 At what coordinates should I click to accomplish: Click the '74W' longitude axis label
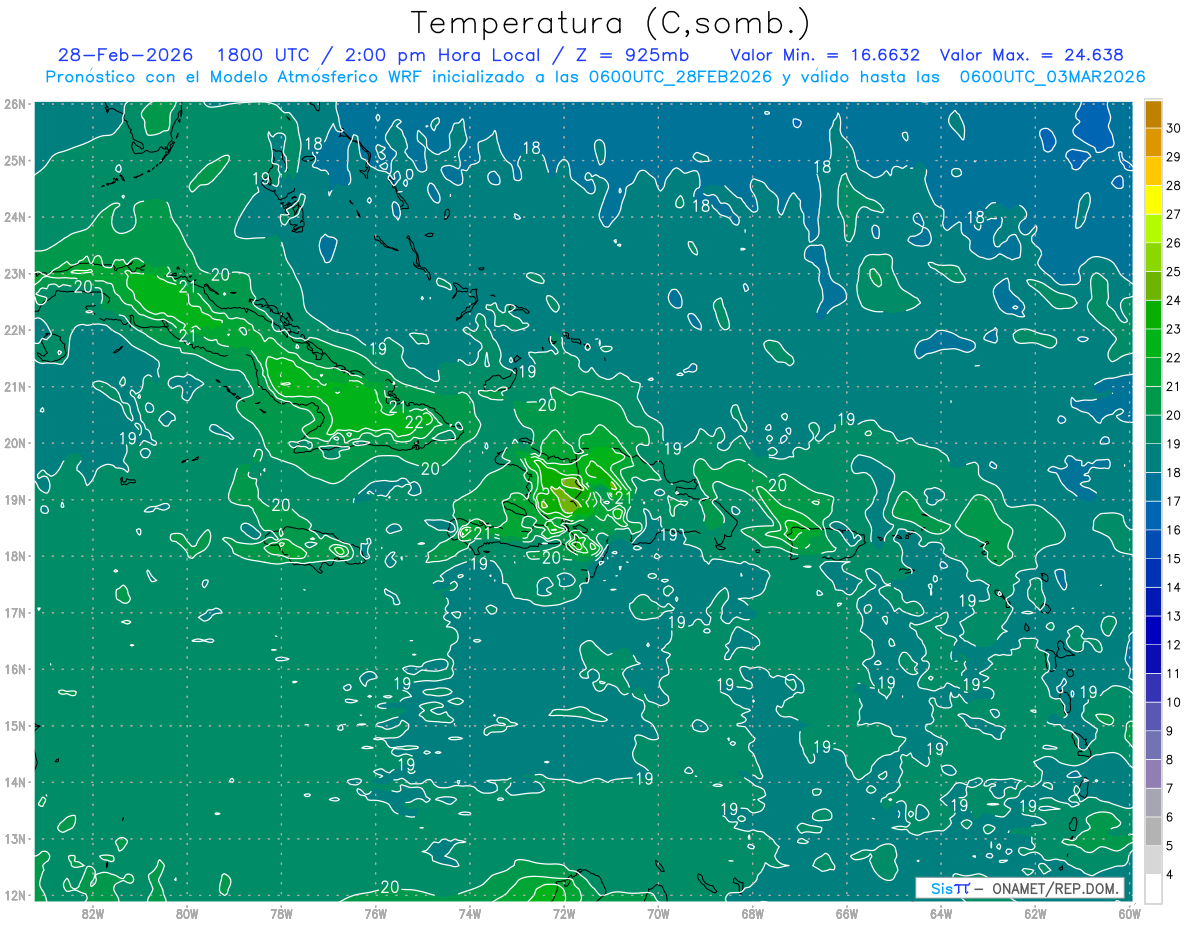470,913
